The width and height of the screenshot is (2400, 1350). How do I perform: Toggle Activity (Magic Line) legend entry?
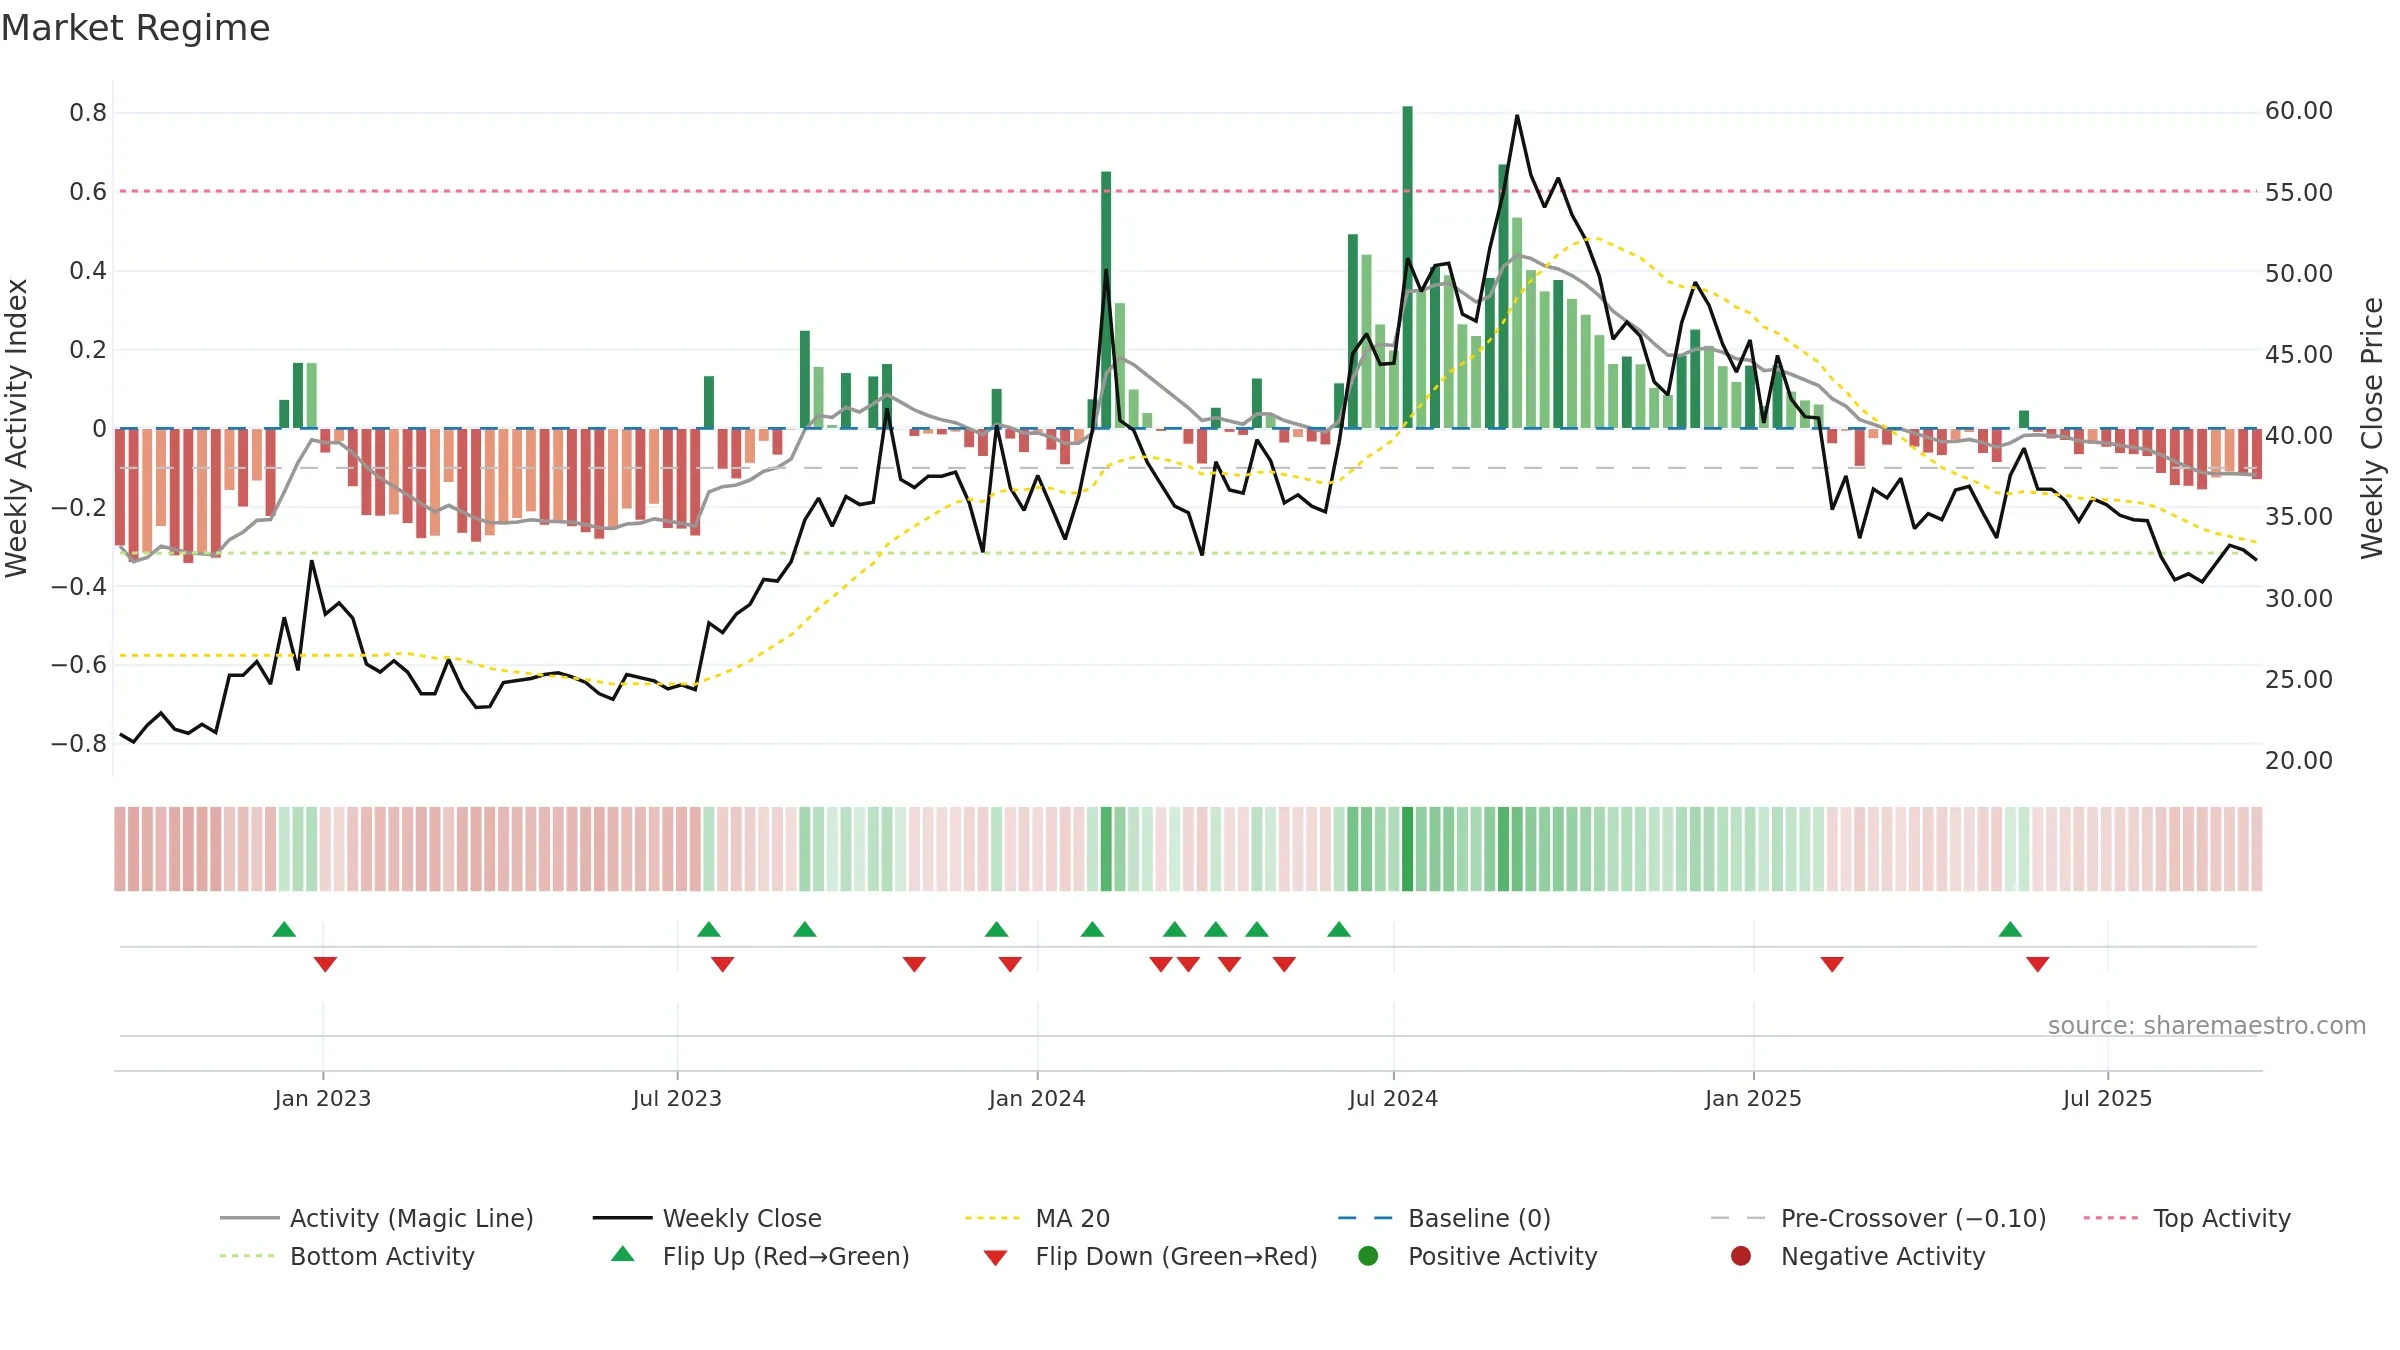(x=376, y=1218)
